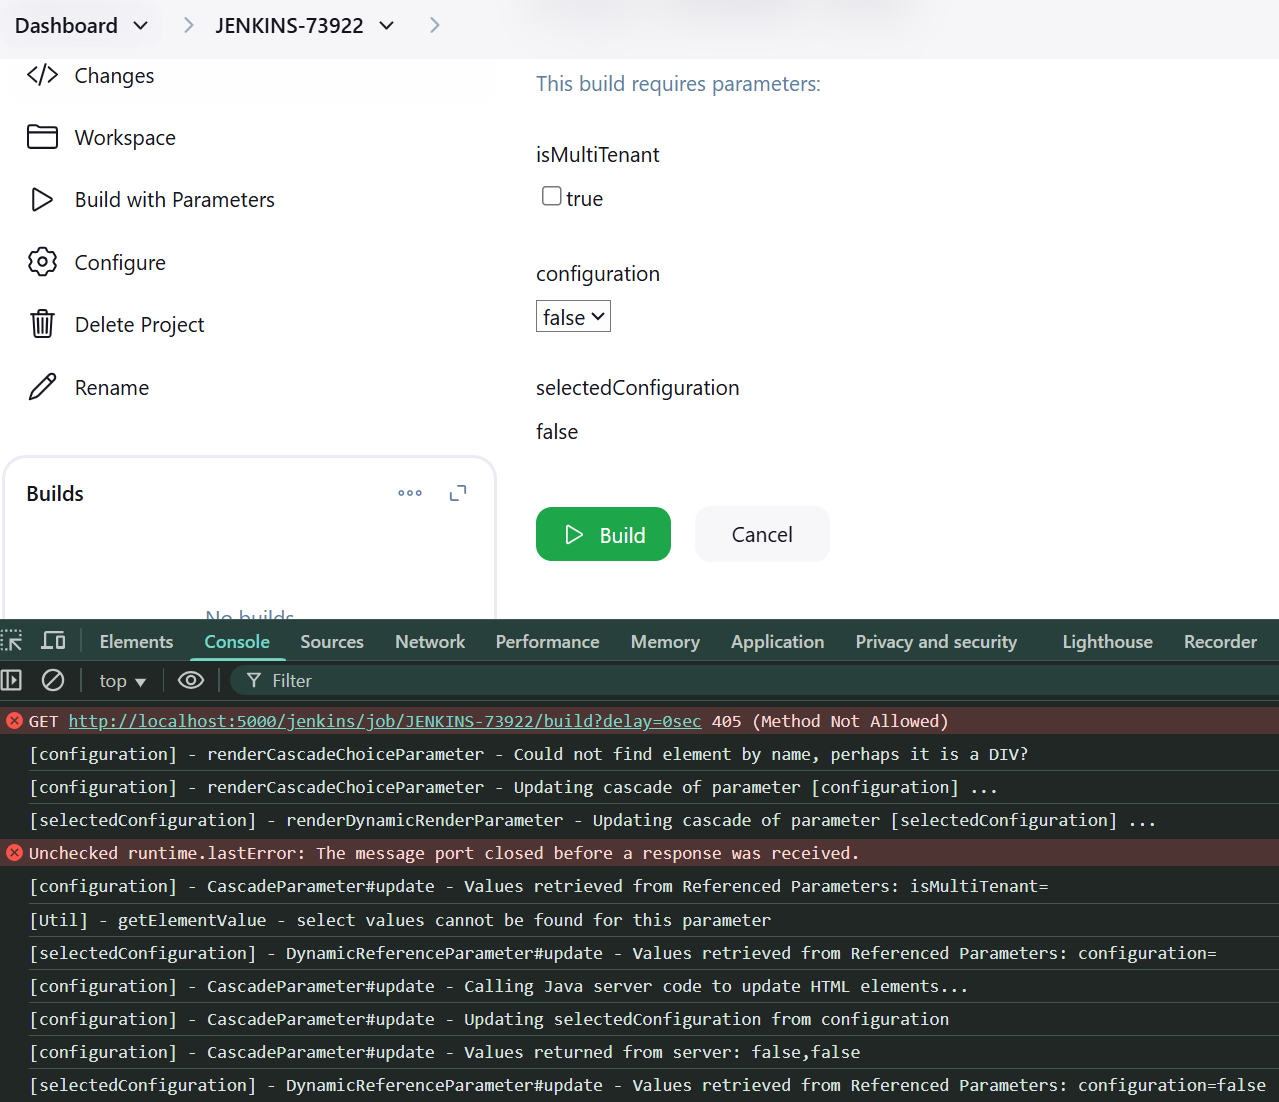Click the Build with Parameters play icon
The image size is (1279, 1102).
click(42, 200)
